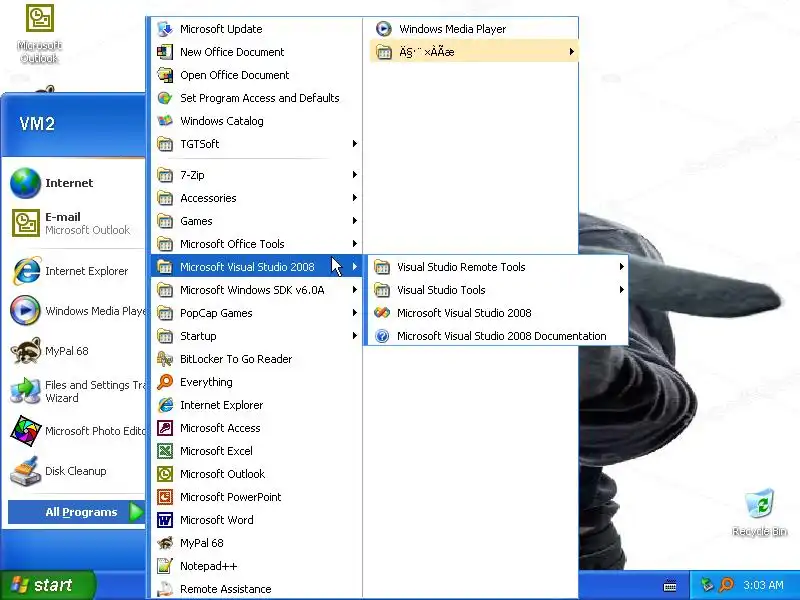This screenshot has width=800, height=600.
Task: Expand the Visual Studio Remote Tools arrow
Action: coord(621,267)
